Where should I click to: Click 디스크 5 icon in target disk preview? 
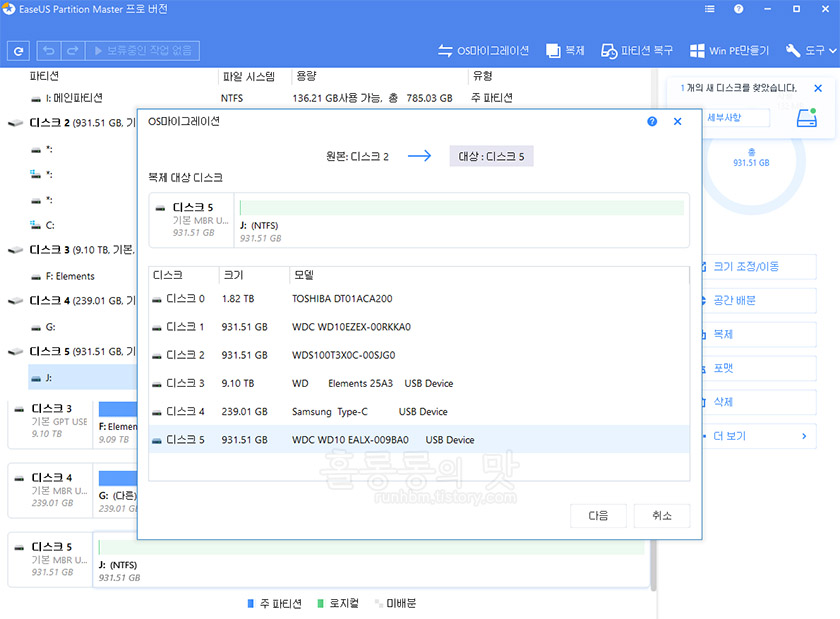pyautogui.click(x=160, y=208)
